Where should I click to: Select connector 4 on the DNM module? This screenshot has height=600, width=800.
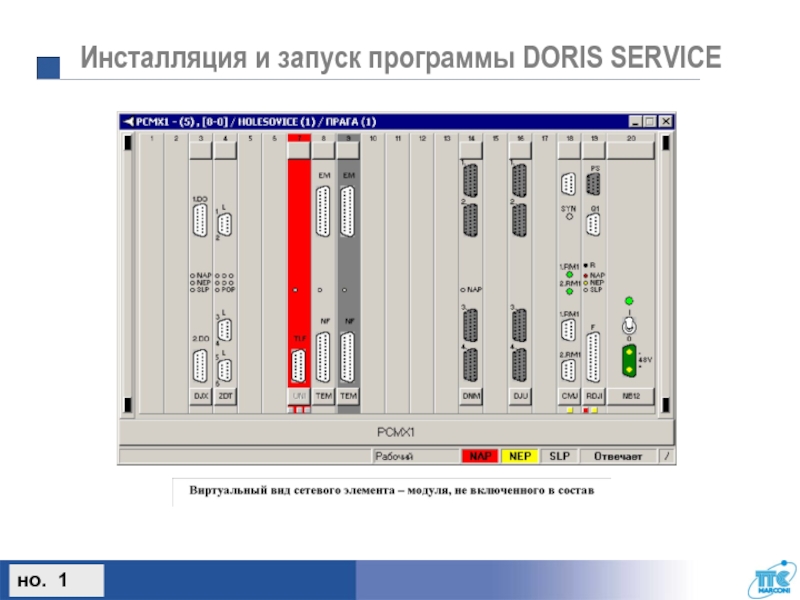click(470, 365)
